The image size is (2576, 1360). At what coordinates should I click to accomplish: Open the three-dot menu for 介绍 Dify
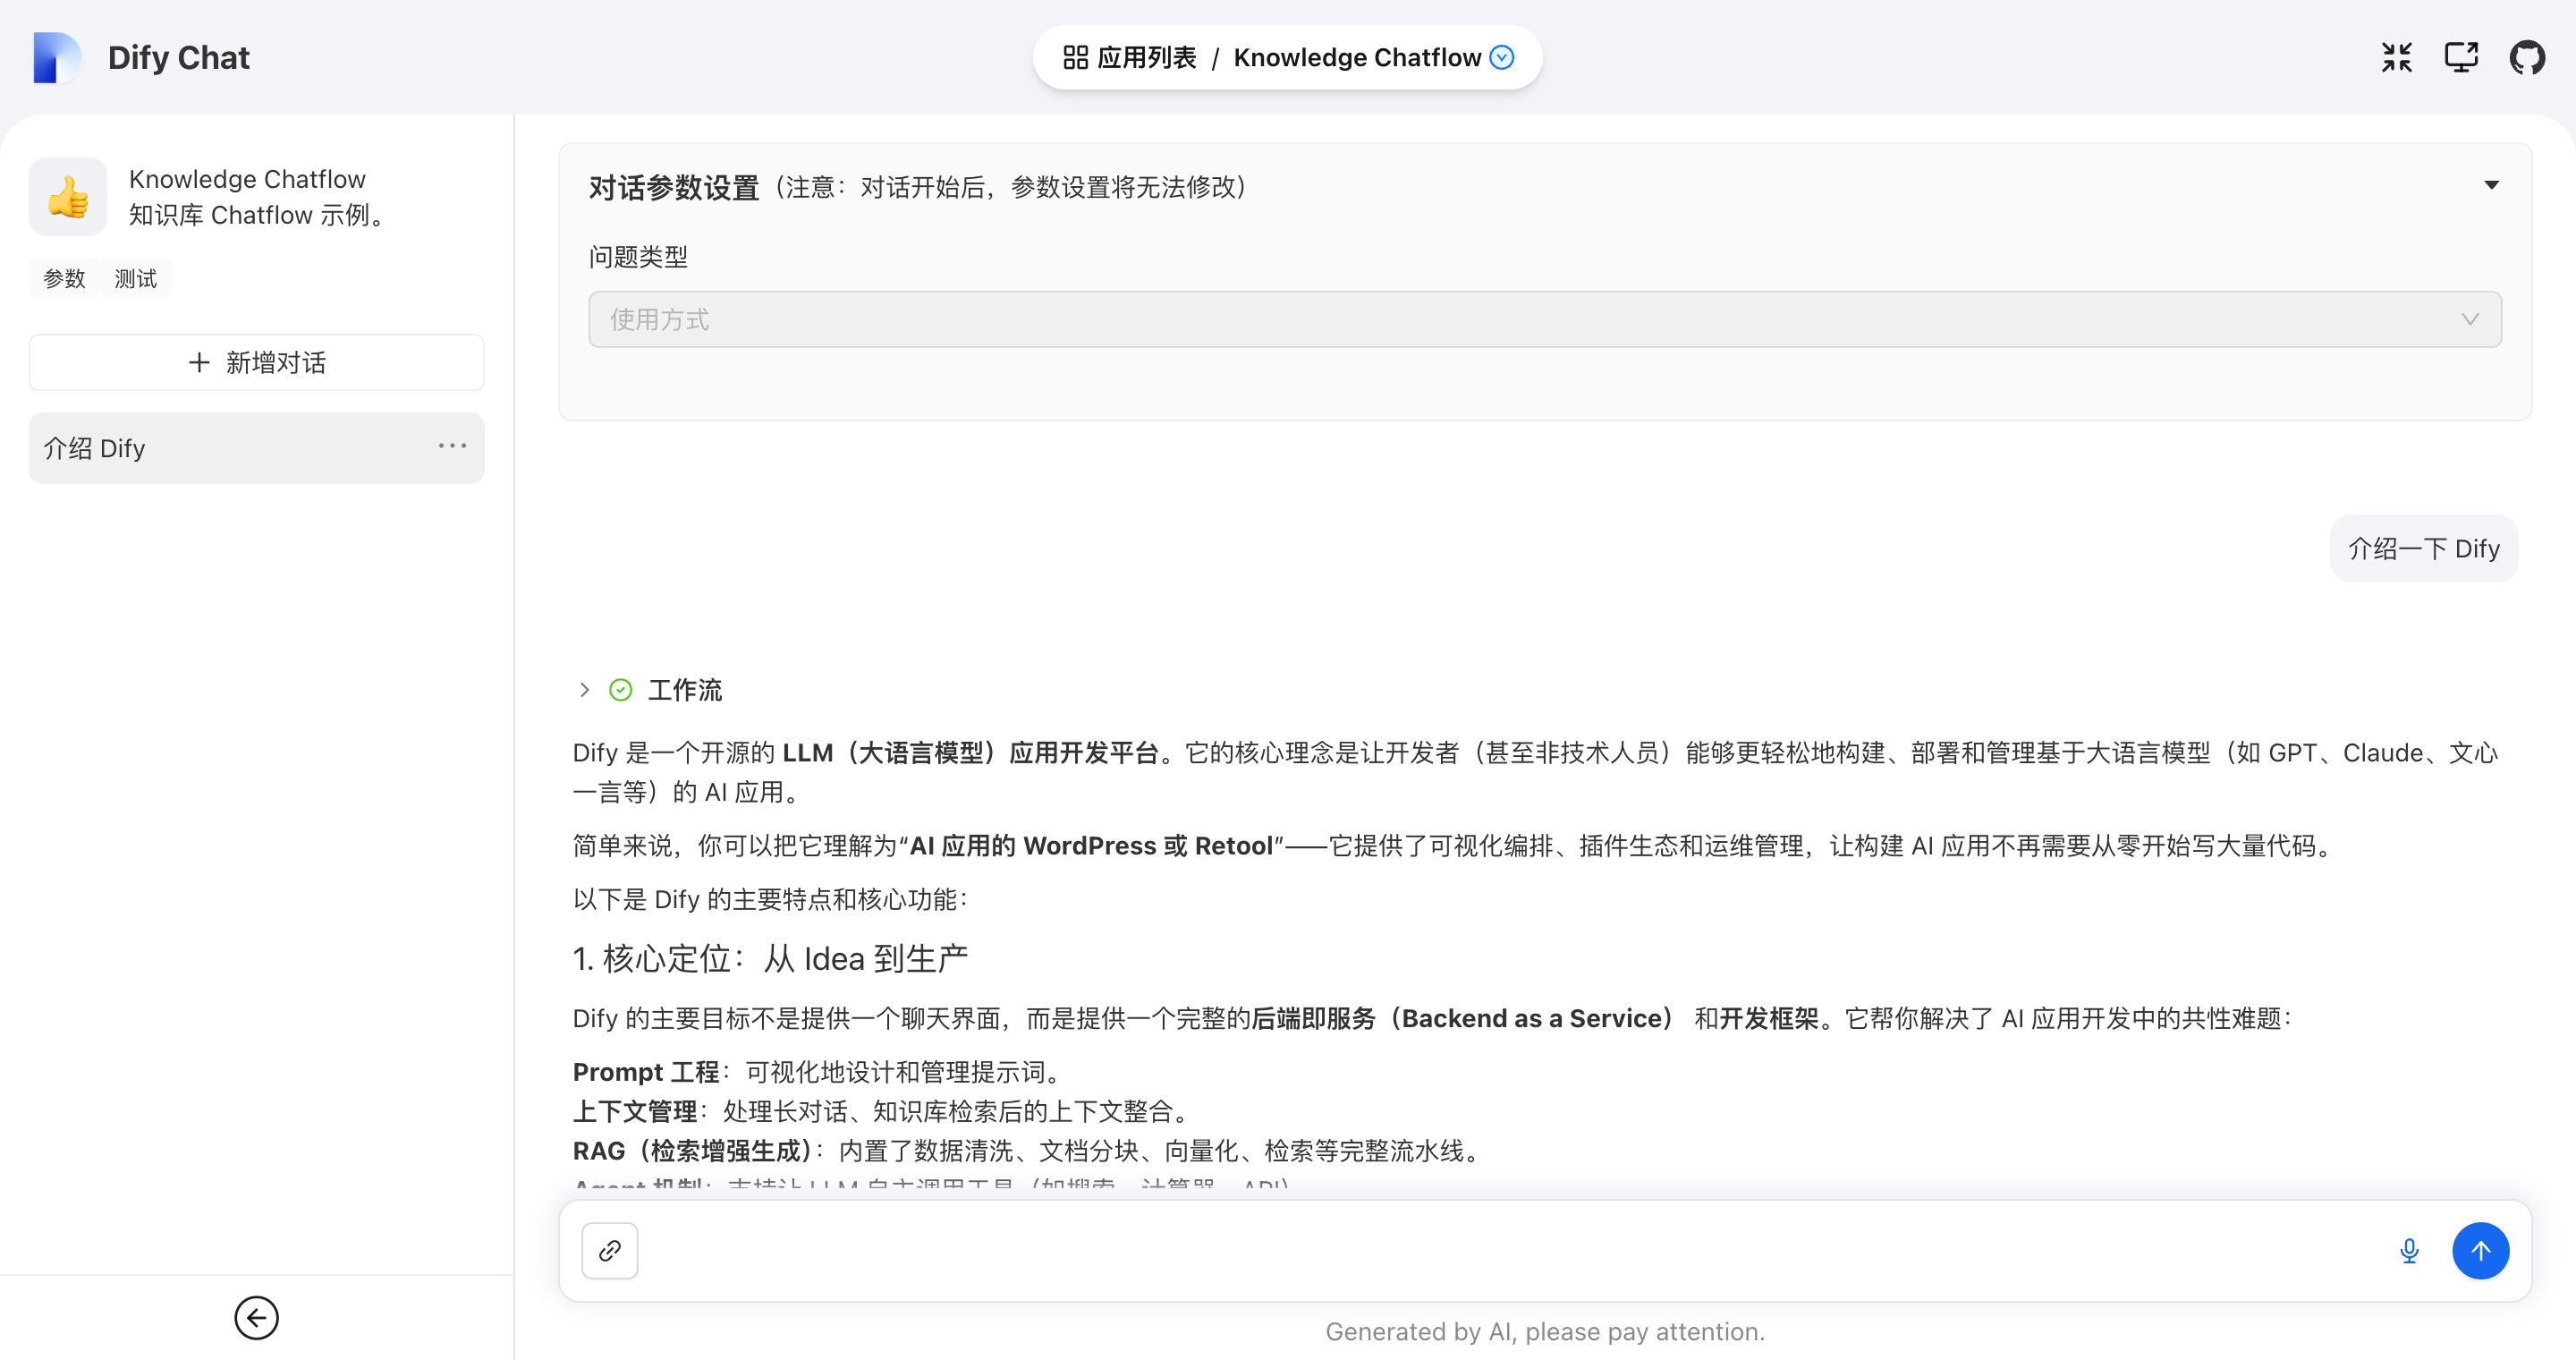452,446
